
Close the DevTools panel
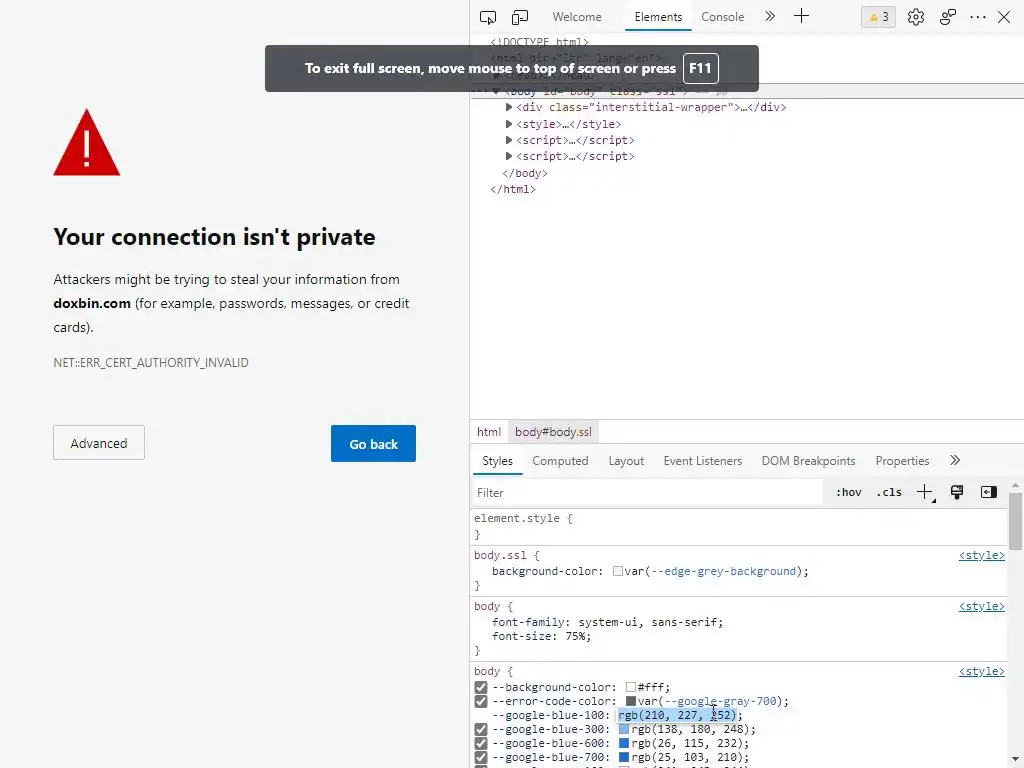(x=1004, y=17)
